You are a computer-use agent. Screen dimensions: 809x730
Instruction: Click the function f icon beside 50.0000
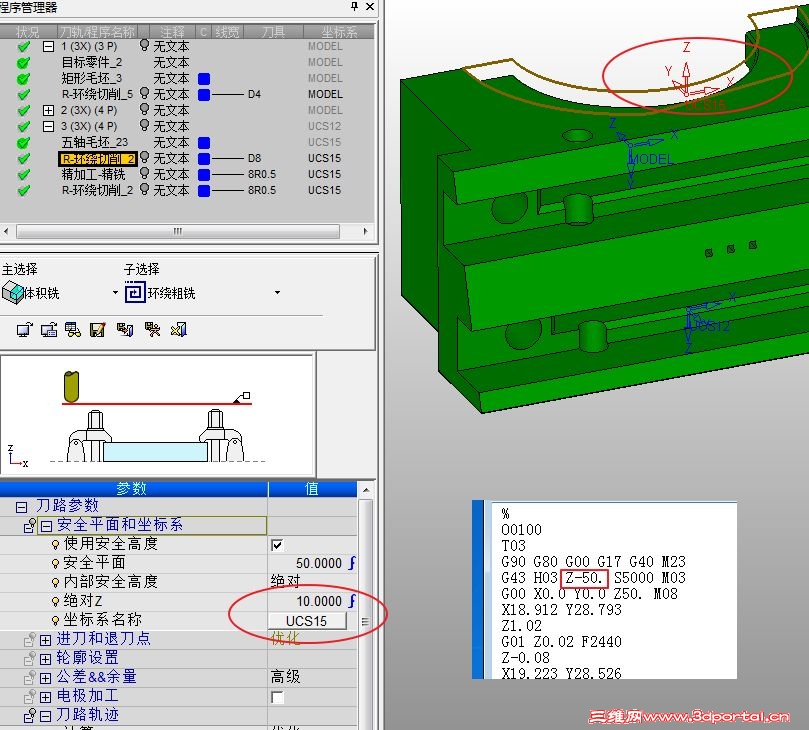pyautogui.click(x=352, y=562)
